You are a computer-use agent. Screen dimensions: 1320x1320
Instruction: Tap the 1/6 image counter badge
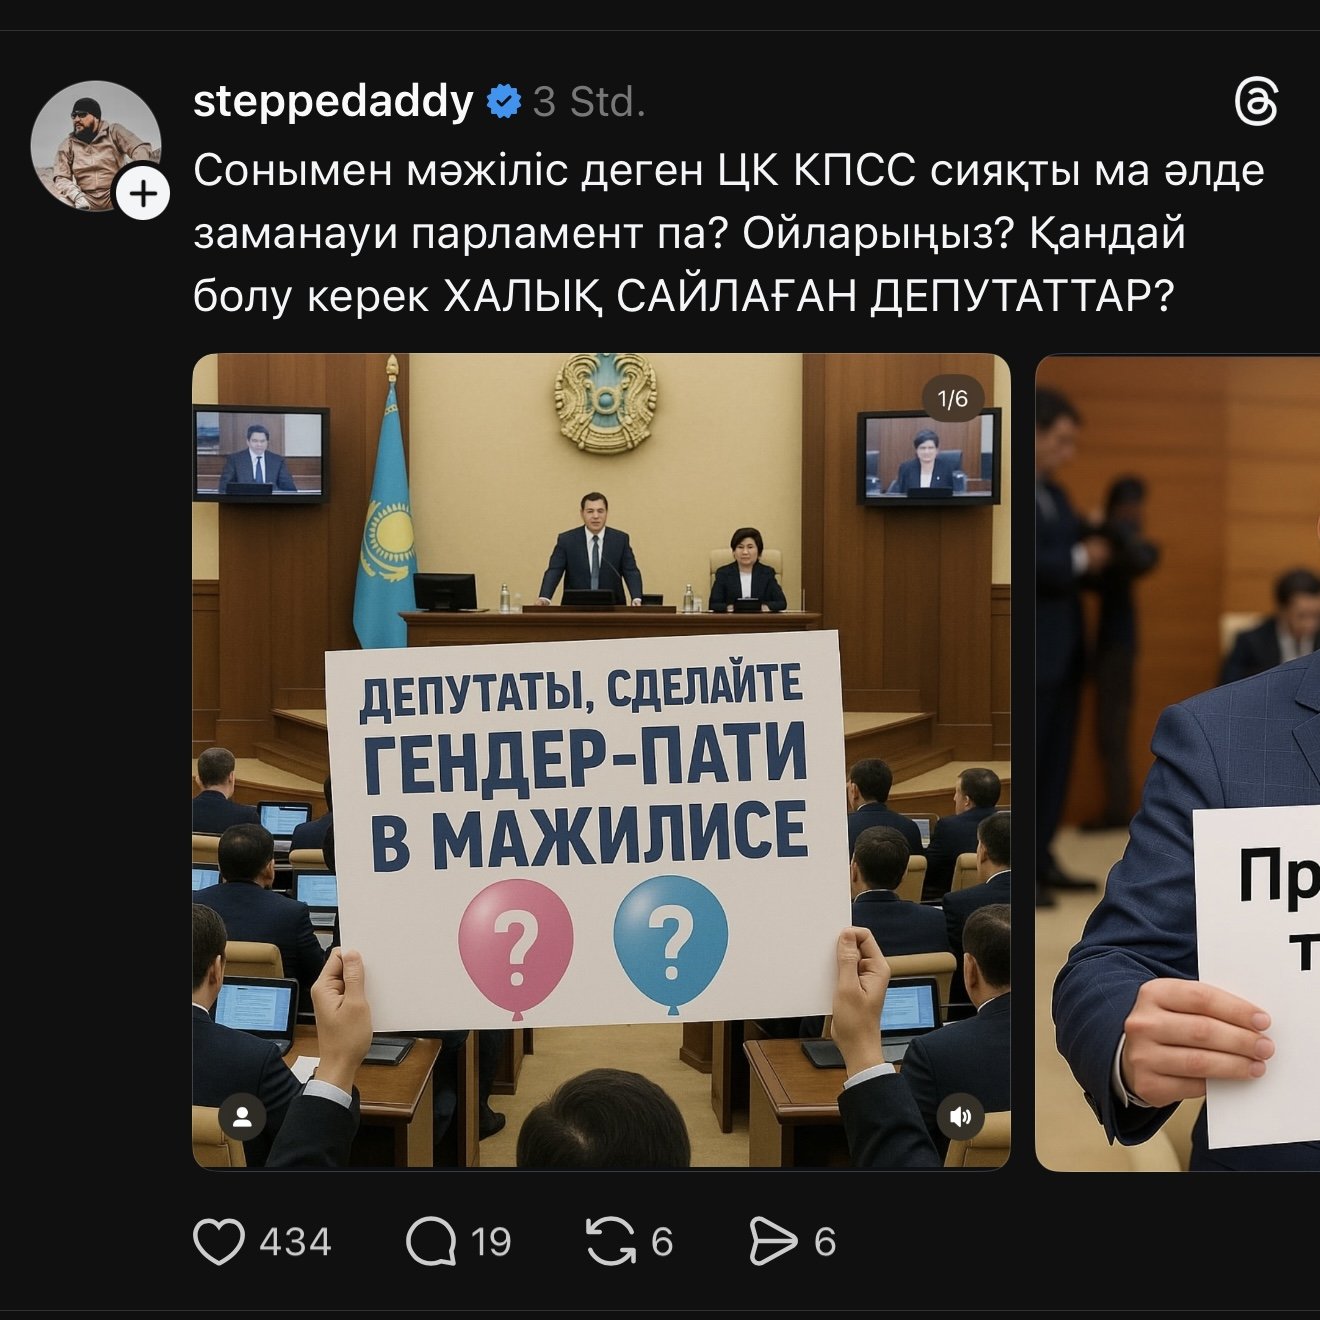pos(952,399)
